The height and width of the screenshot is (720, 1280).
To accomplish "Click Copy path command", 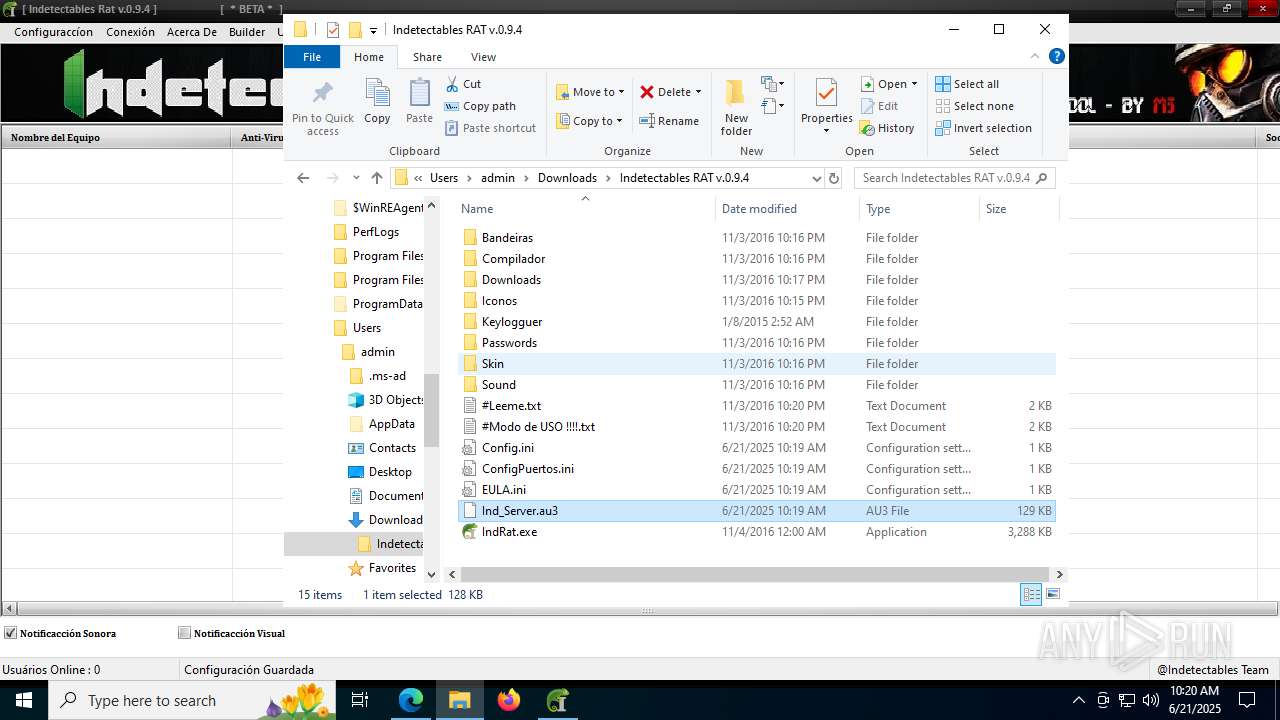I will click(480, 106).
